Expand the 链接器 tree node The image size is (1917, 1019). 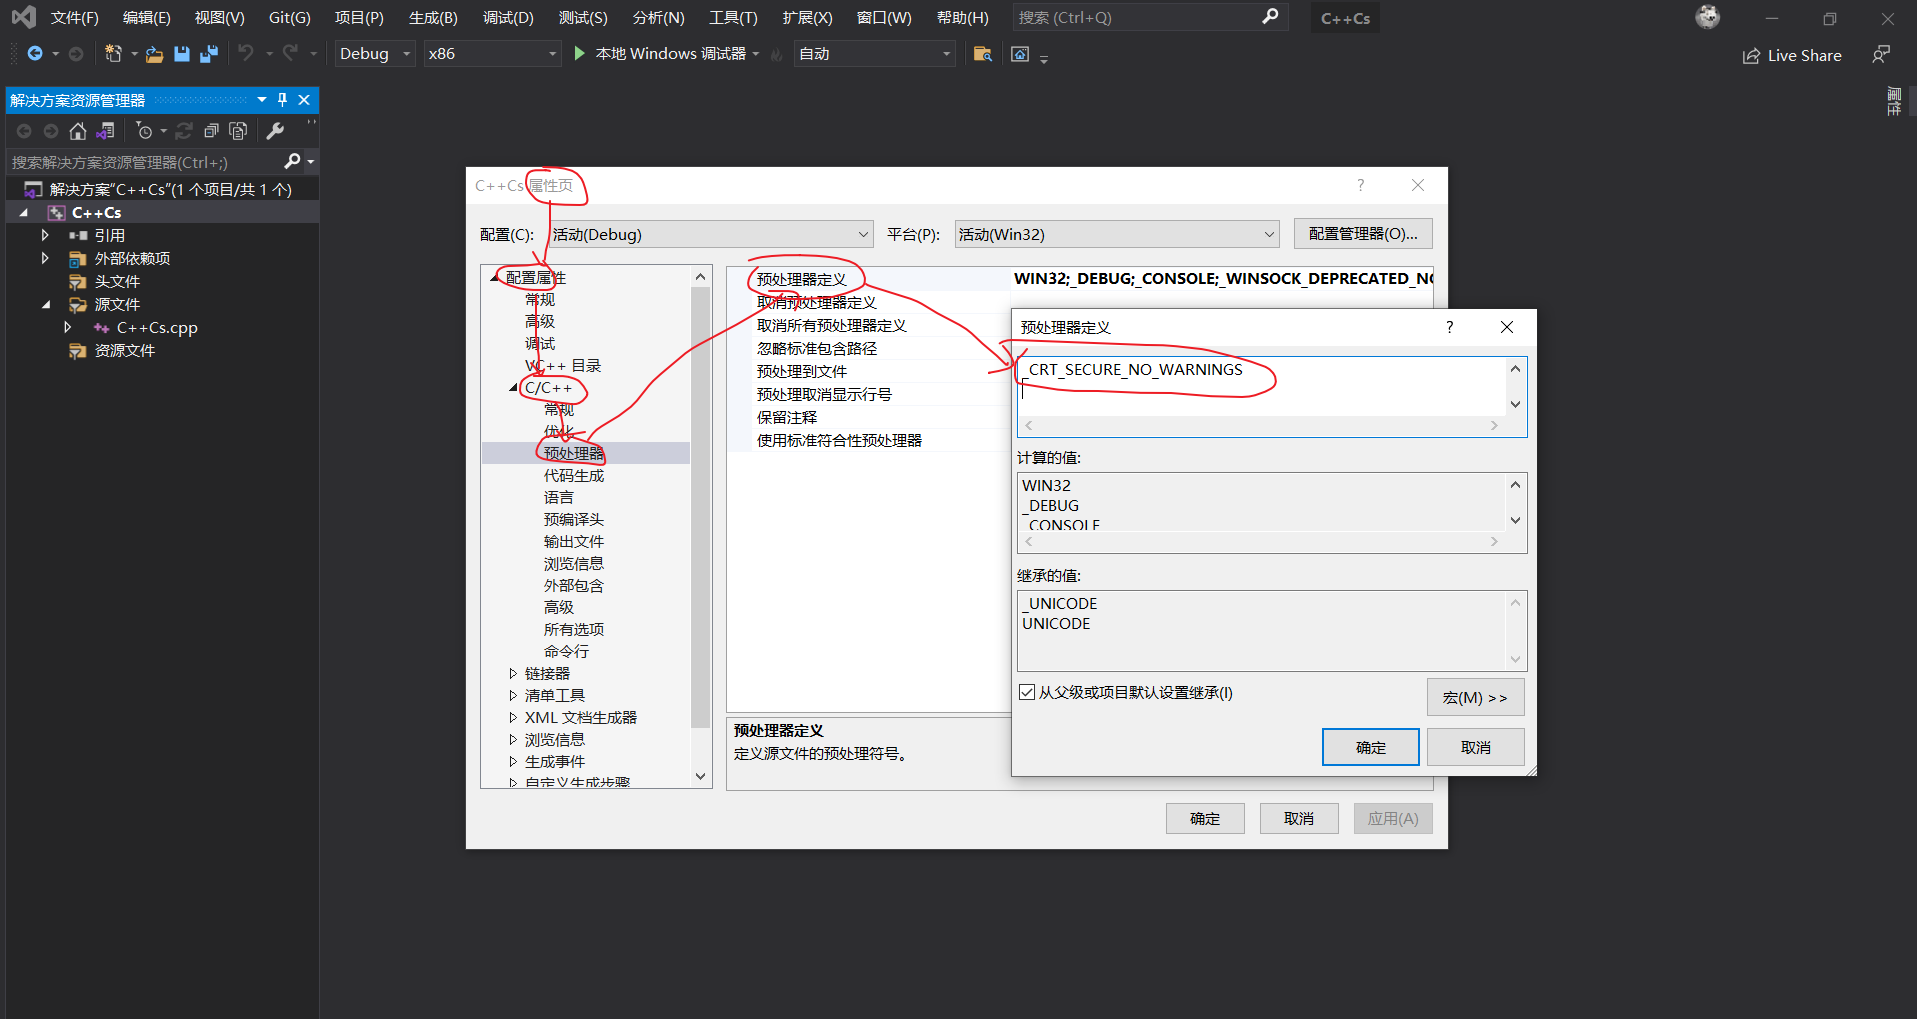point(513,674)
